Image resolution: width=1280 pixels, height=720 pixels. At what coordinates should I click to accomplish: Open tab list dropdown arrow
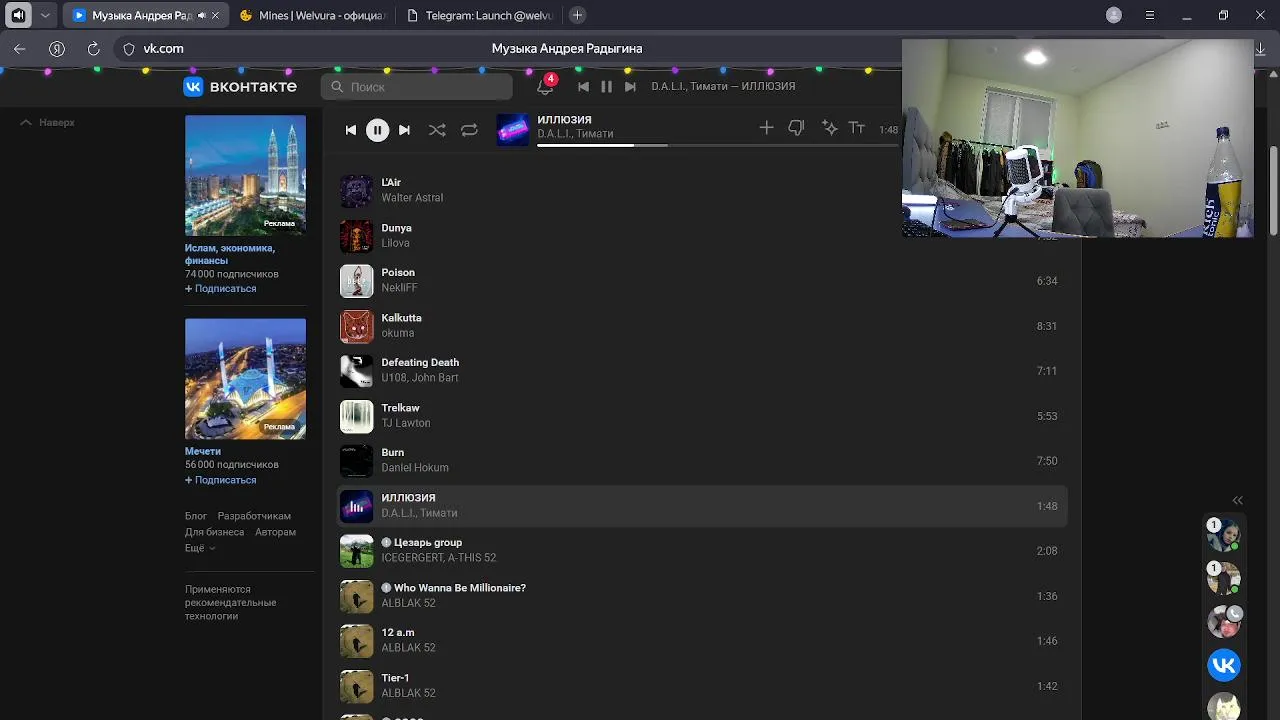pyautogui.click(x=45, y=15)
